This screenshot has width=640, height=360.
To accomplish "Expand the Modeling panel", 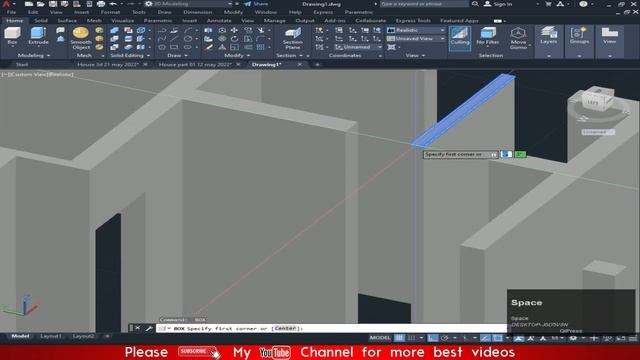I will pos(34,56).
